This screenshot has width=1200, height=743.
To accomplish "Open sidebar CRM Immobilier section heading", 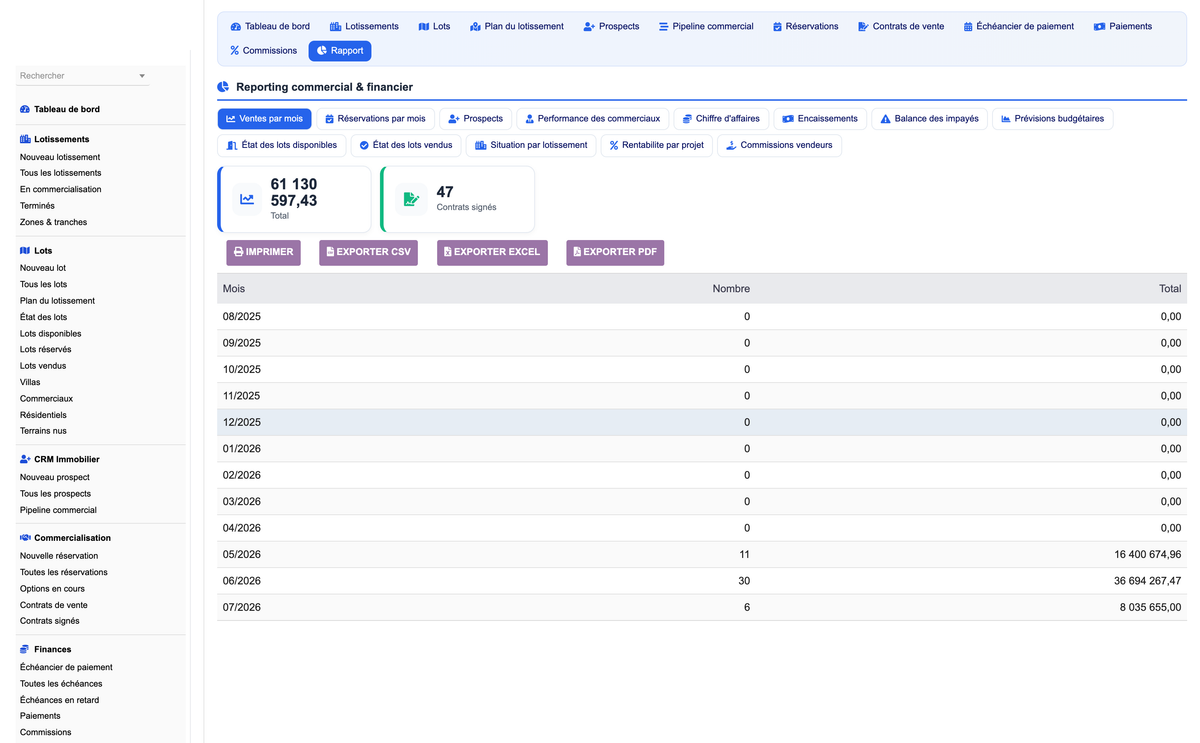I will [x=67, y=459].
